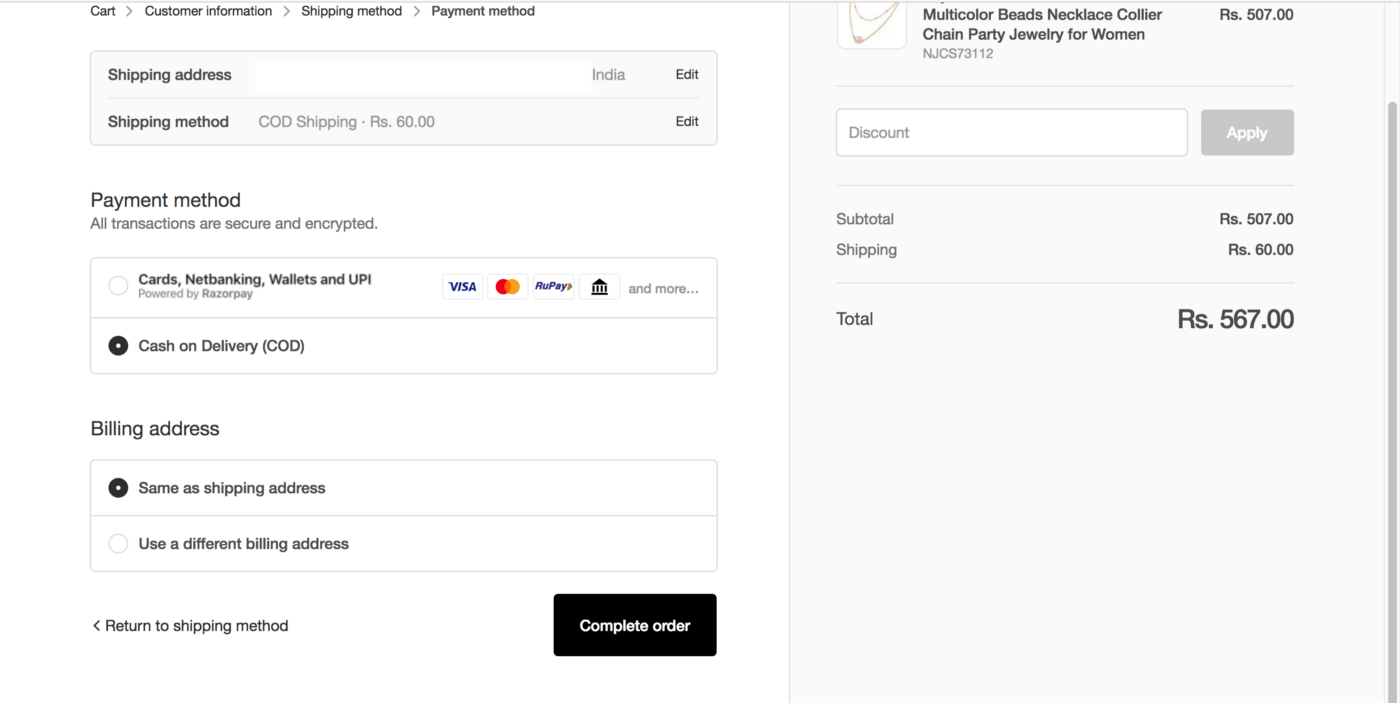Image resolution: width=1400 pixels, height=703 pixels.
Task: Click the netbanking bank building icon
Action: 599,287
